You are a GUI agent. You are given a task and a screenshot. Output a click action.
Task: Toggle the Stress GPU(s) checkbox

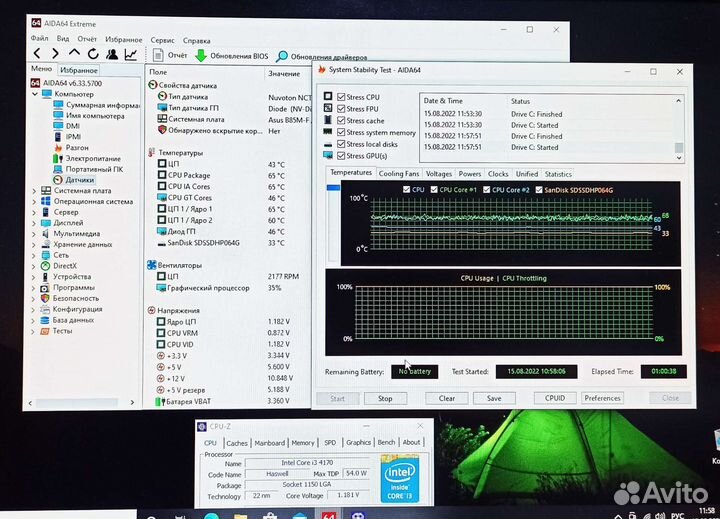pos(341,156)
